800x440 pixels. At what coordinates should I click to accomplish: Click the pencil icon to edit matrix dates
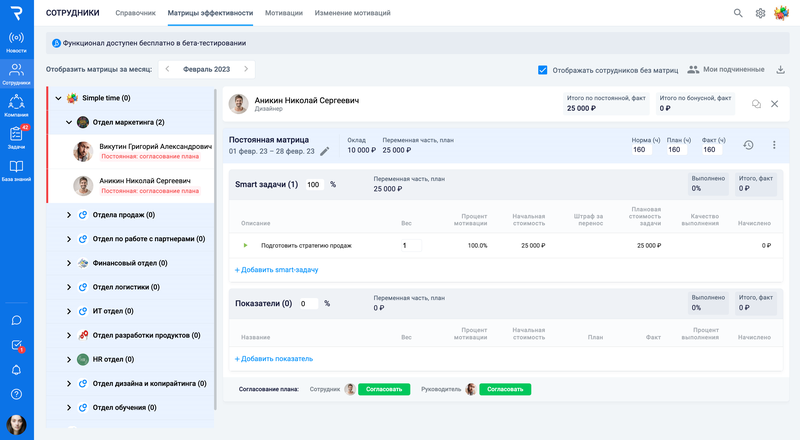(324, 151)
